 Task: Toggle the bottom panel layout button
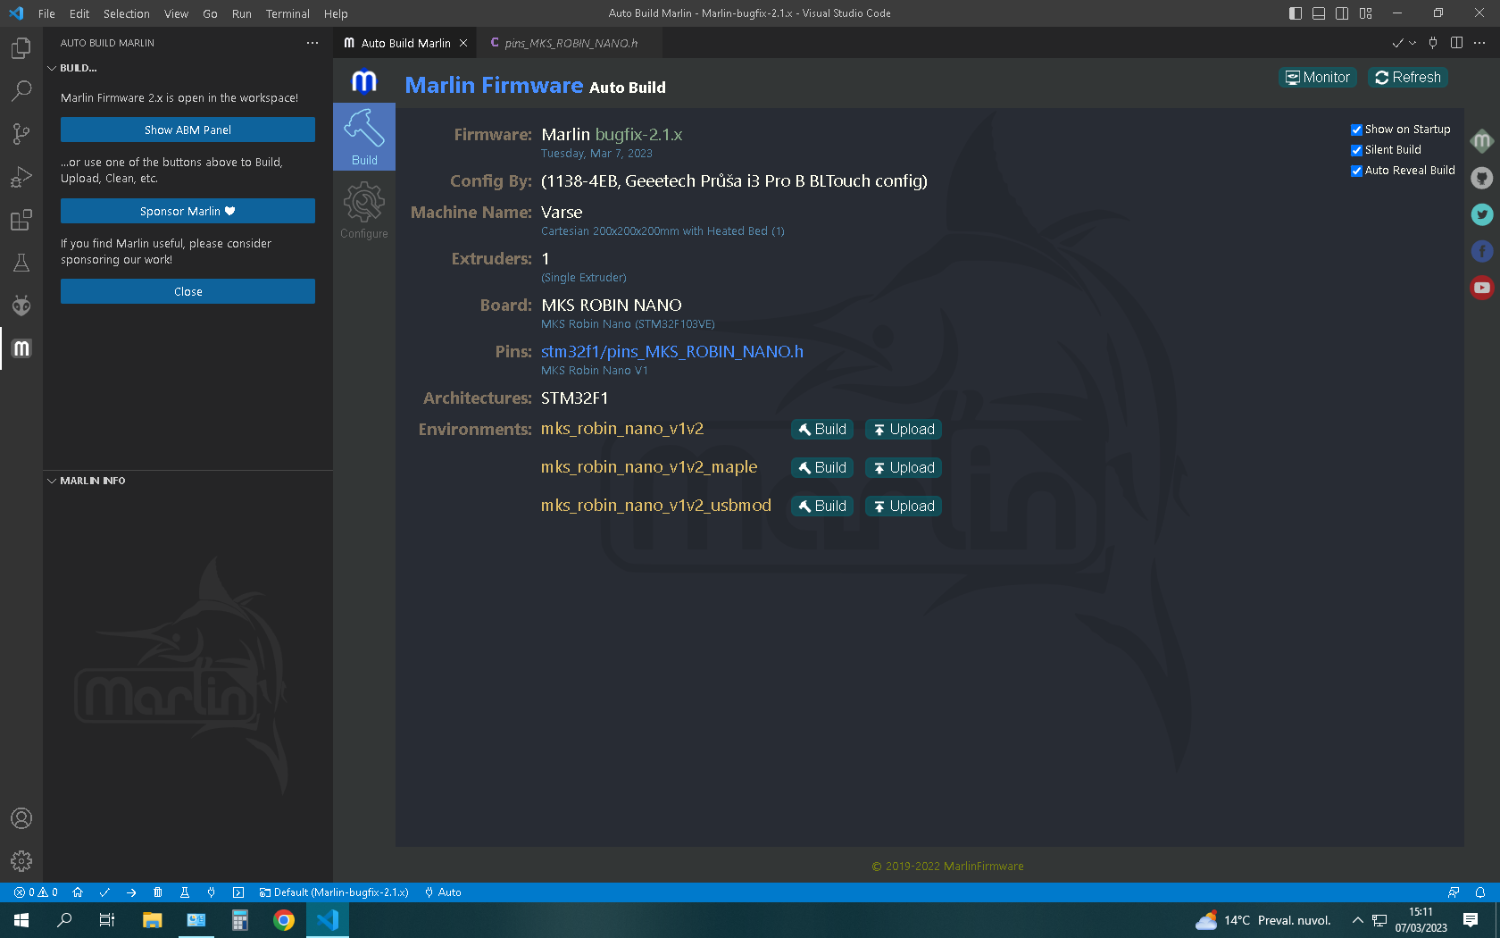1319,13
